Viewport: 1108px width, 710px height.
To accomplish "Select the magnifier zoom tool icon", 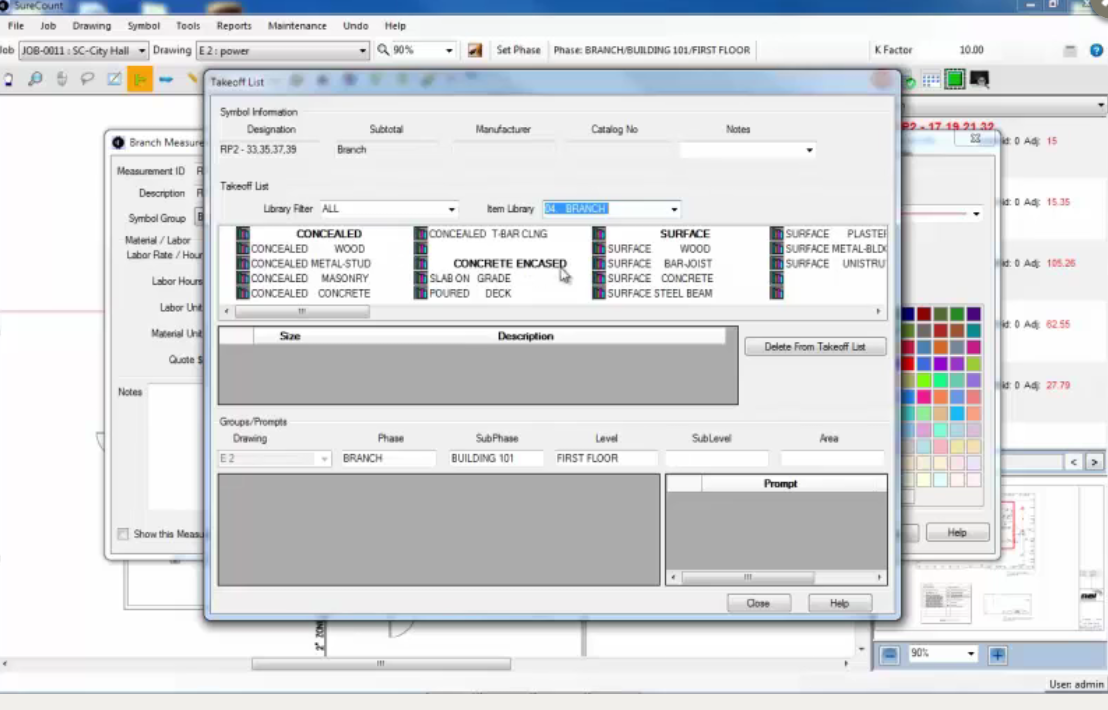I will 35,79.
